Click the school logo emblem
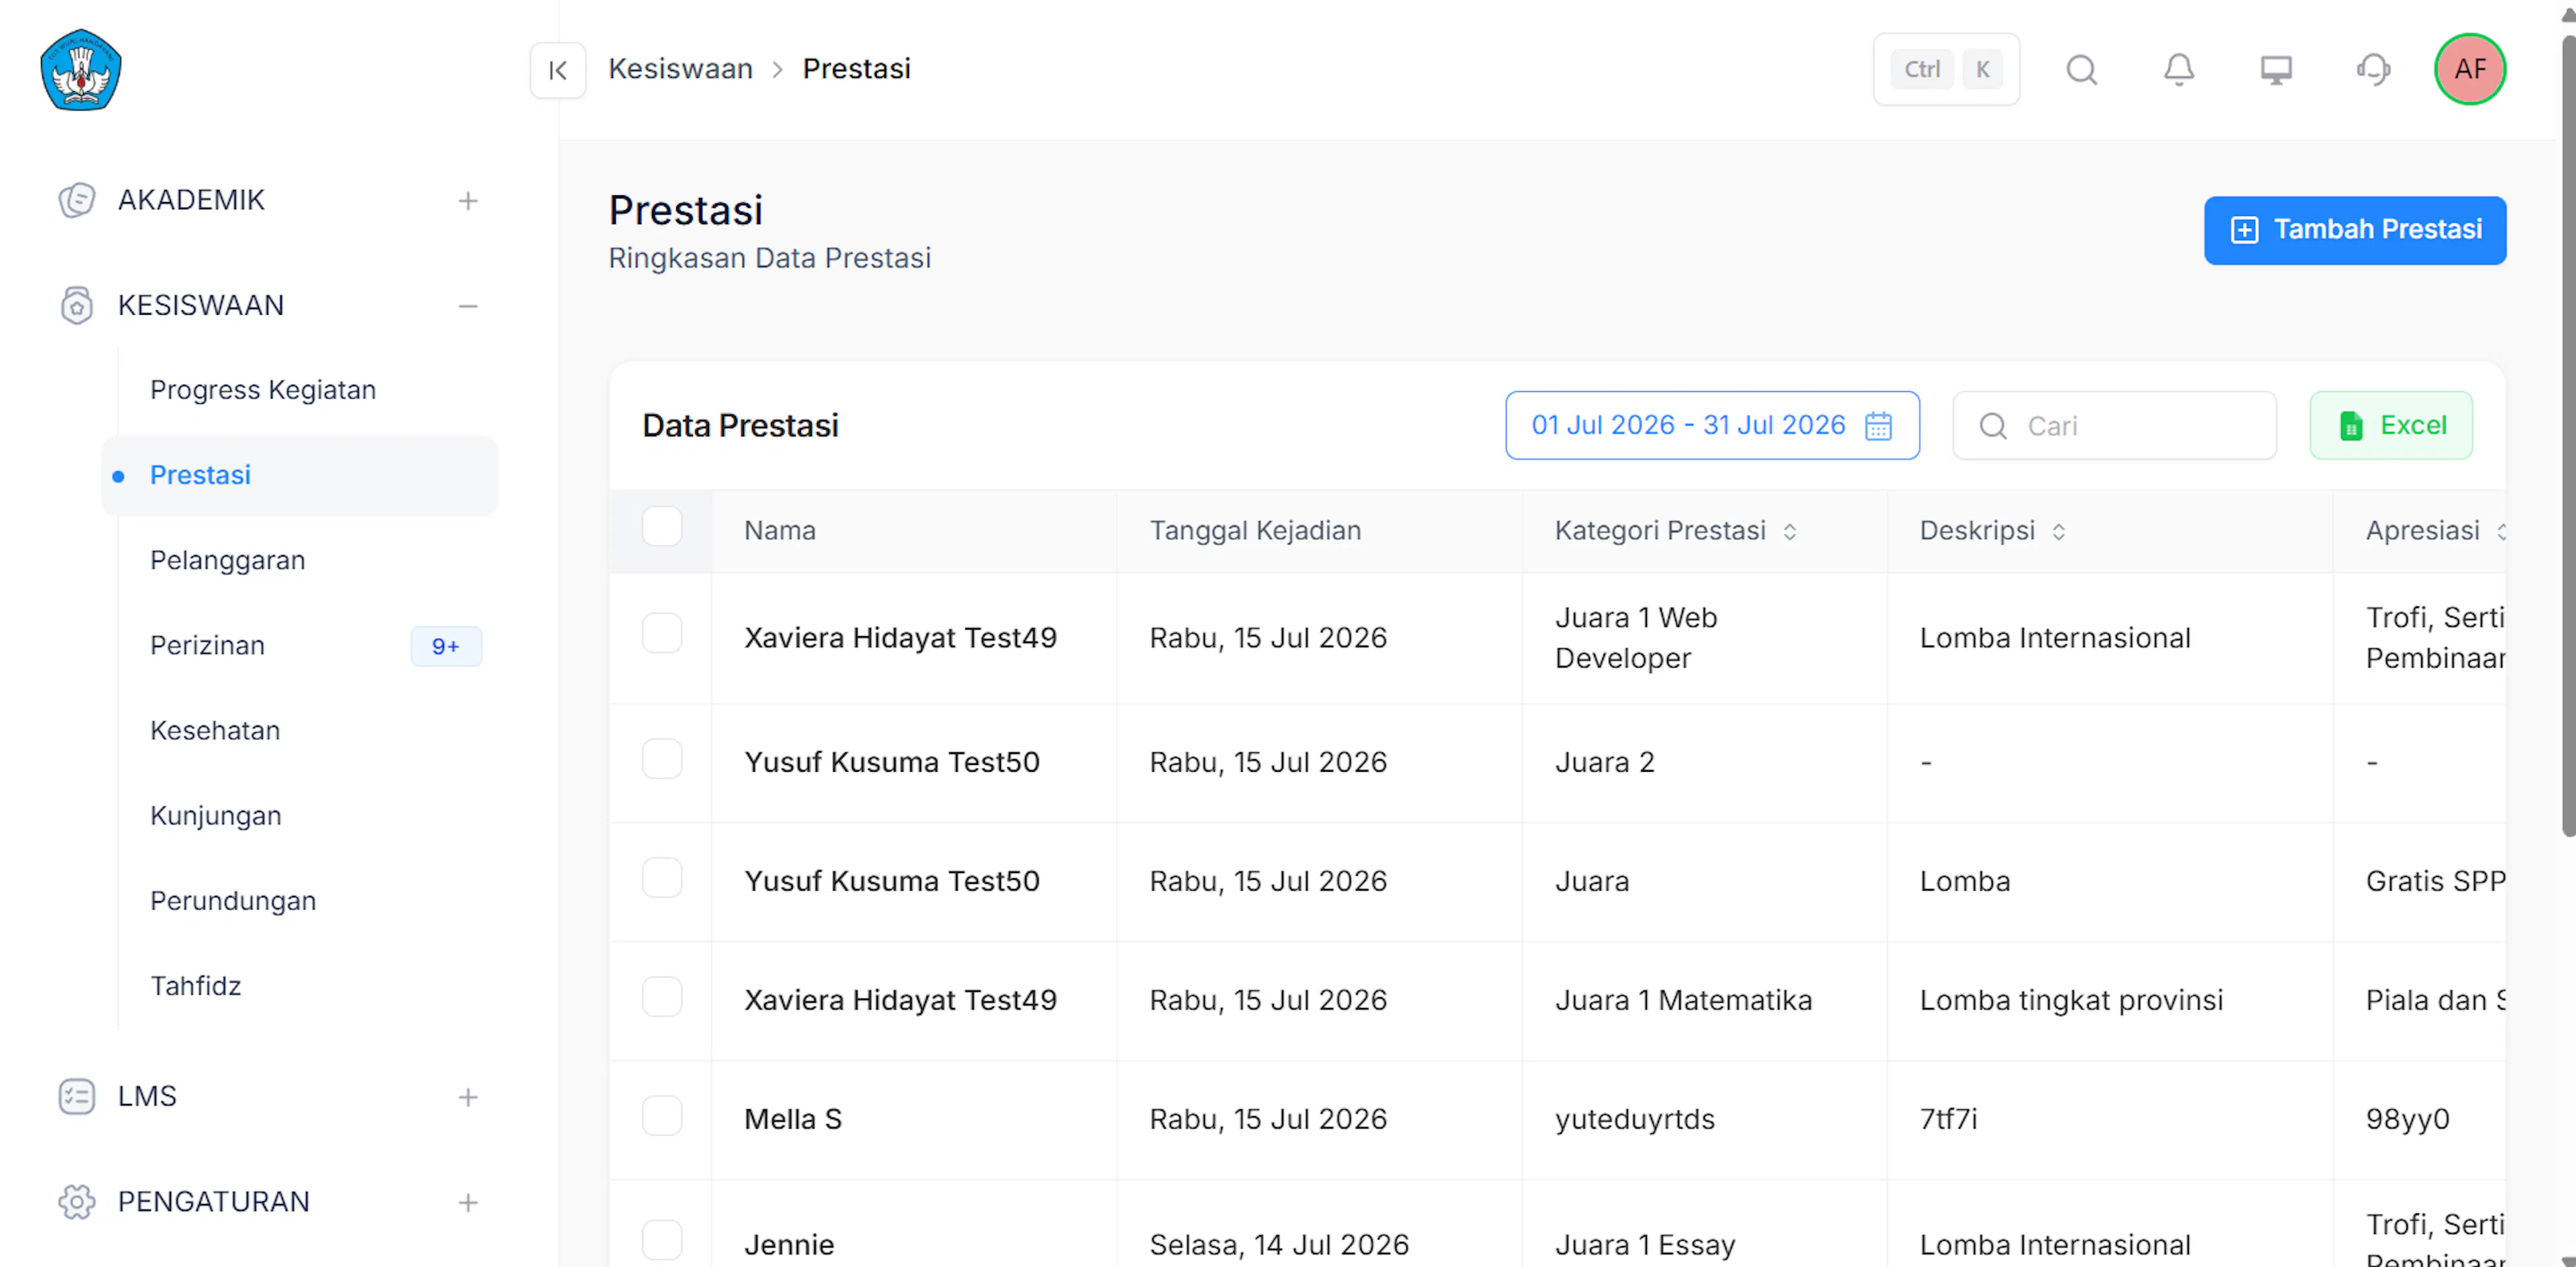Viewport: 2576px width, 1267px height. click(x=81, y=69)
